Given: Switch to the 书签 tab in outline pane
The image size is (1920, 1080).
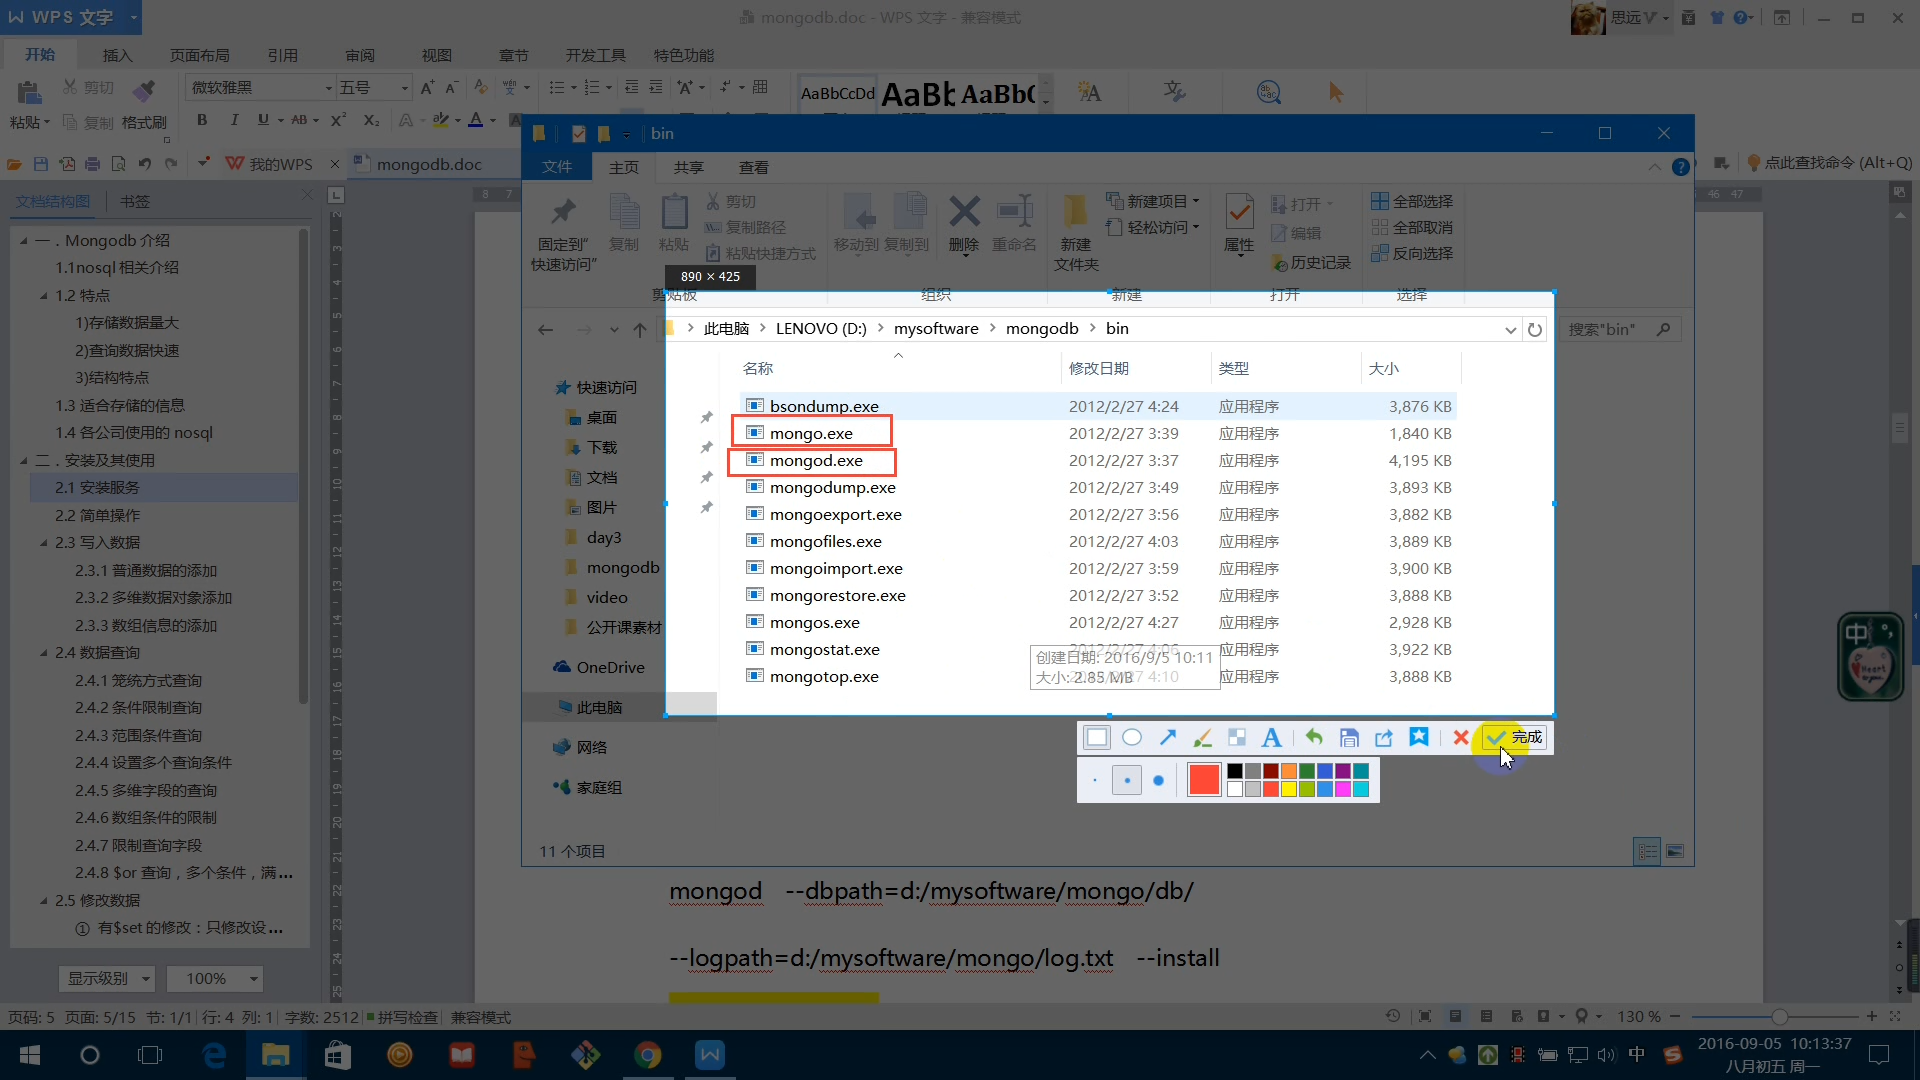Looking at the screenshot, I should click(x=135, y=201).
